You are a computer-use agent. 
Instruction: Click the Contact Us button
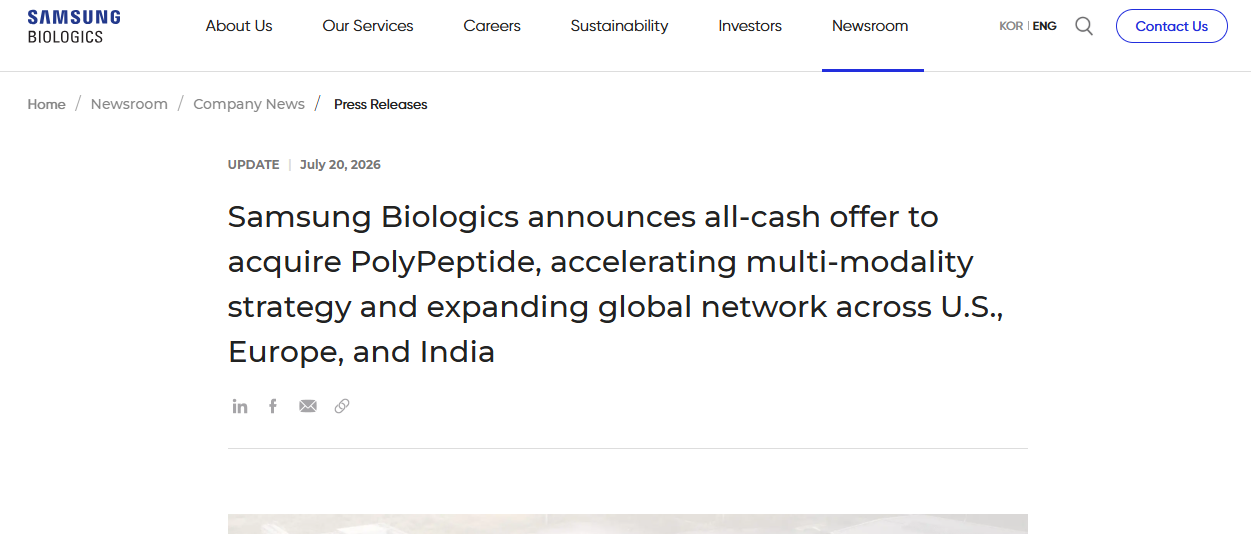1172,26
